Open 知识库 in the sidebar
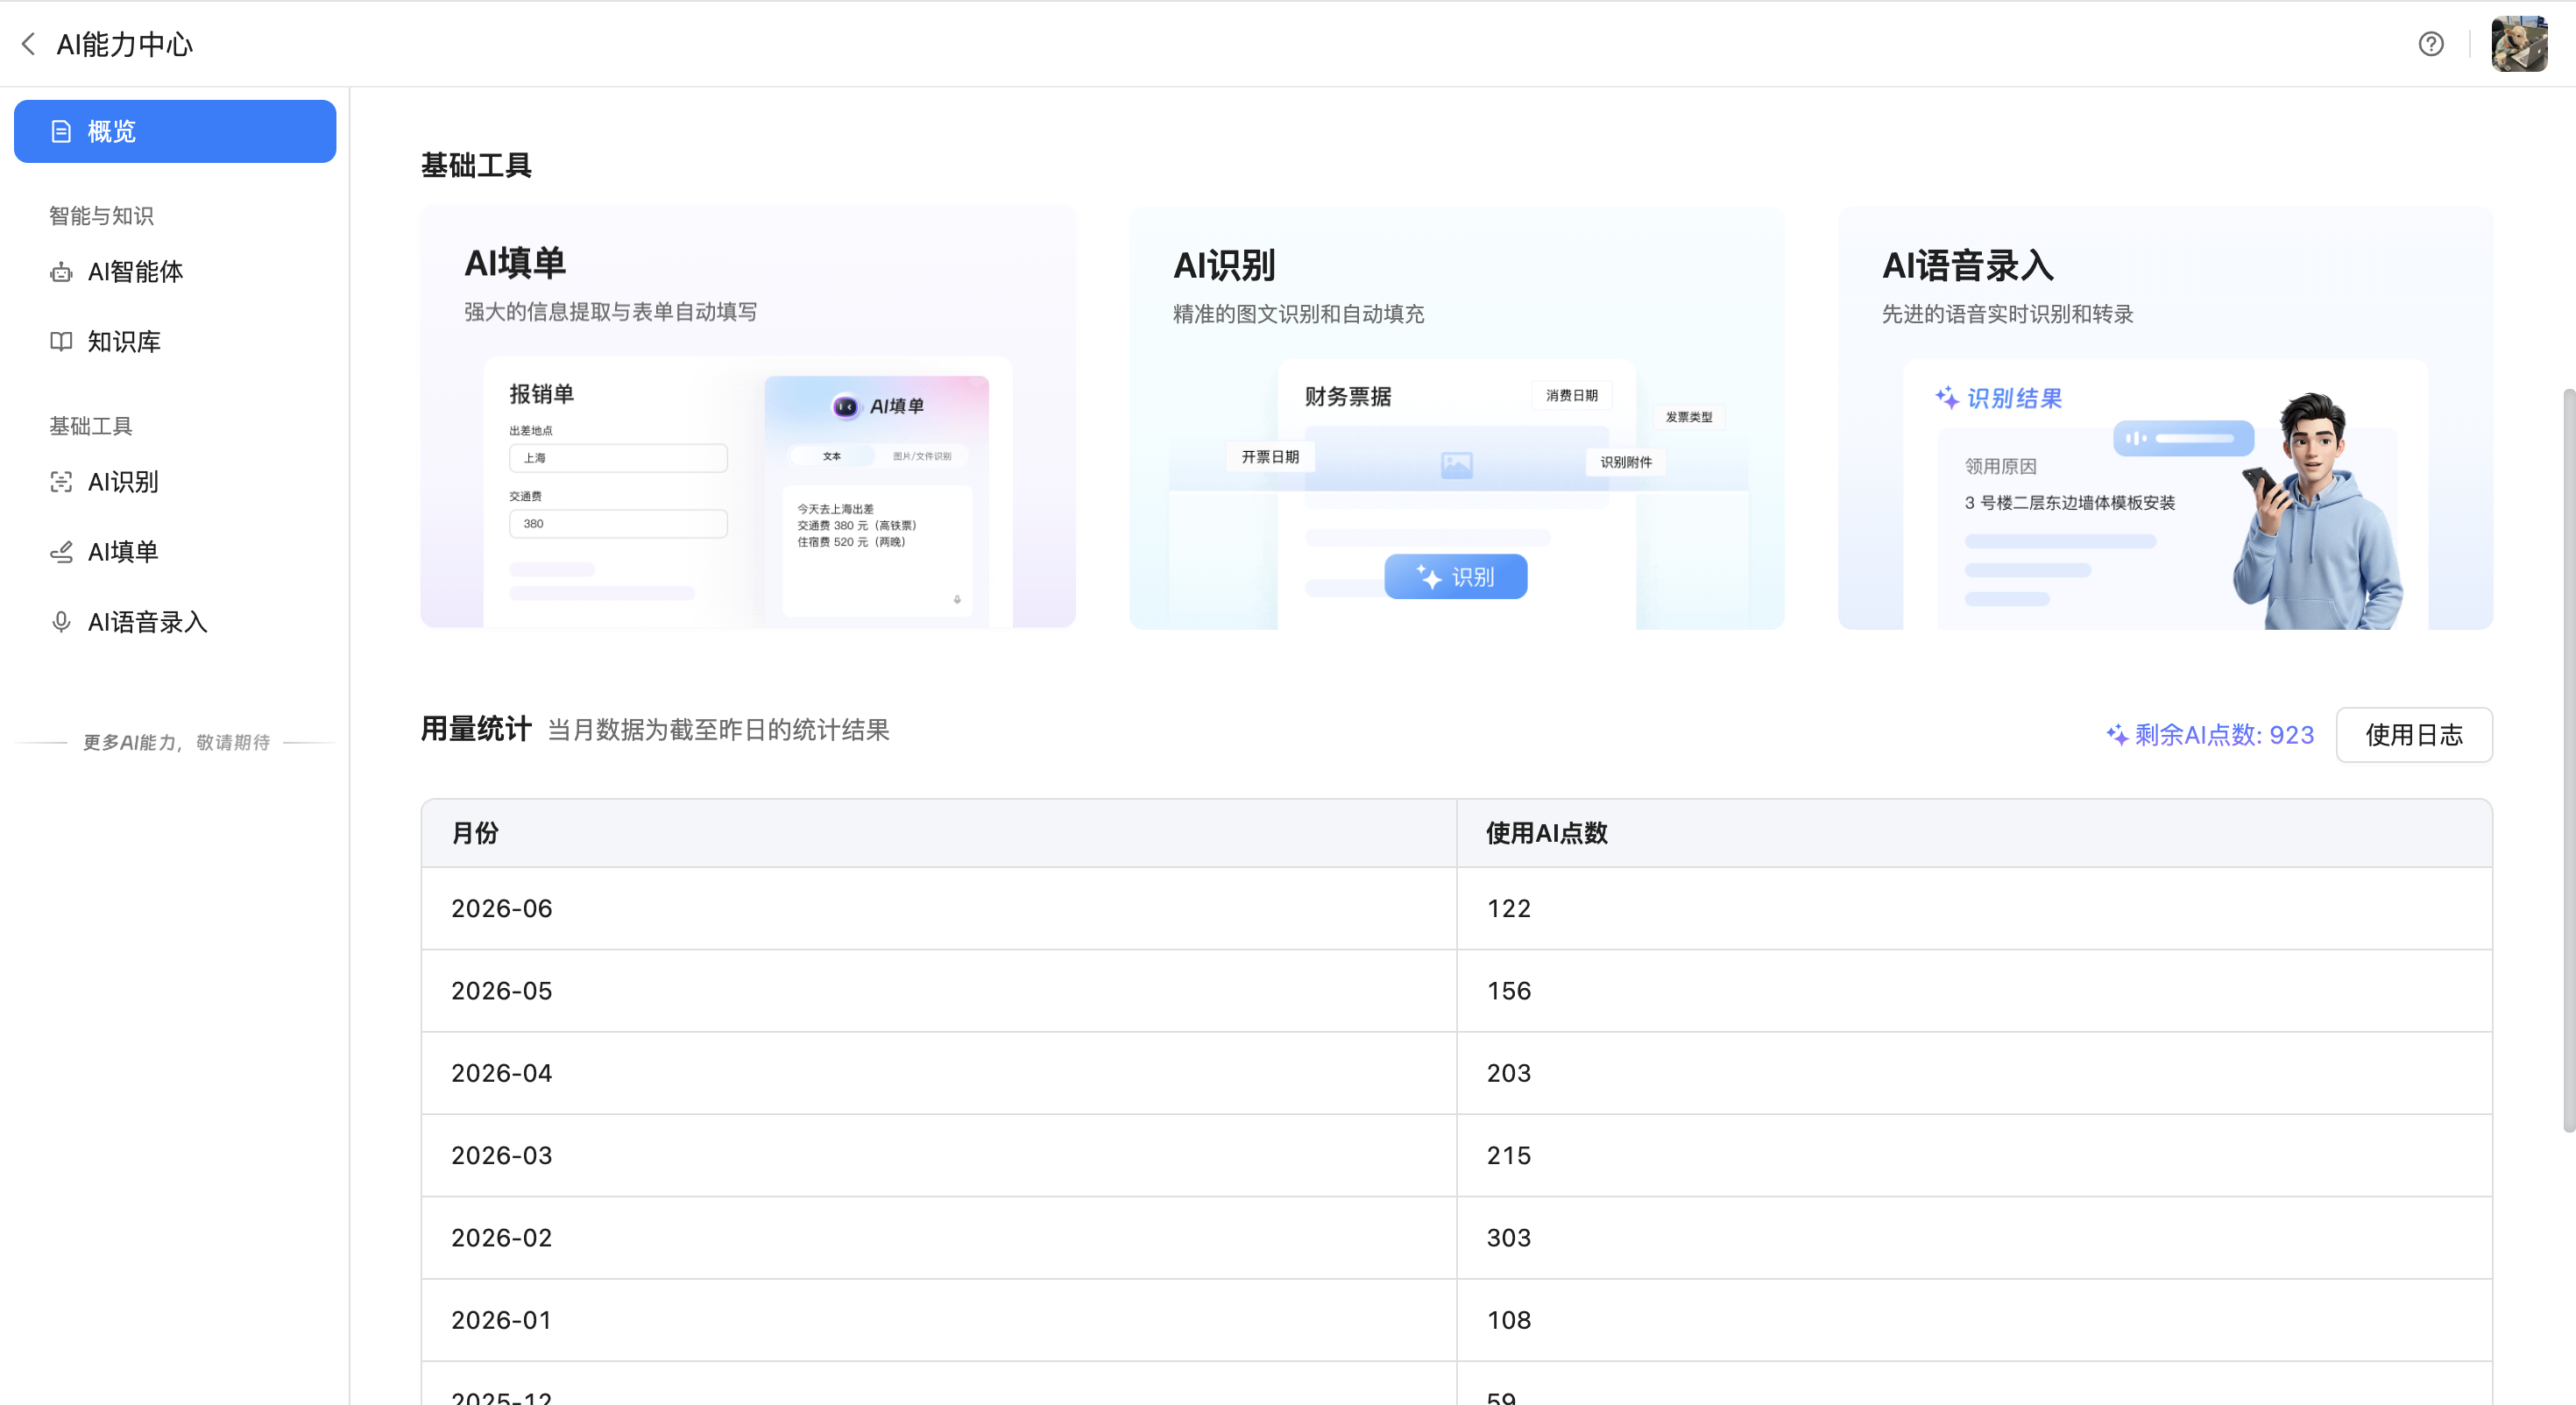The height and width of the screenshot is (1405, 2576). click(175, 342)
